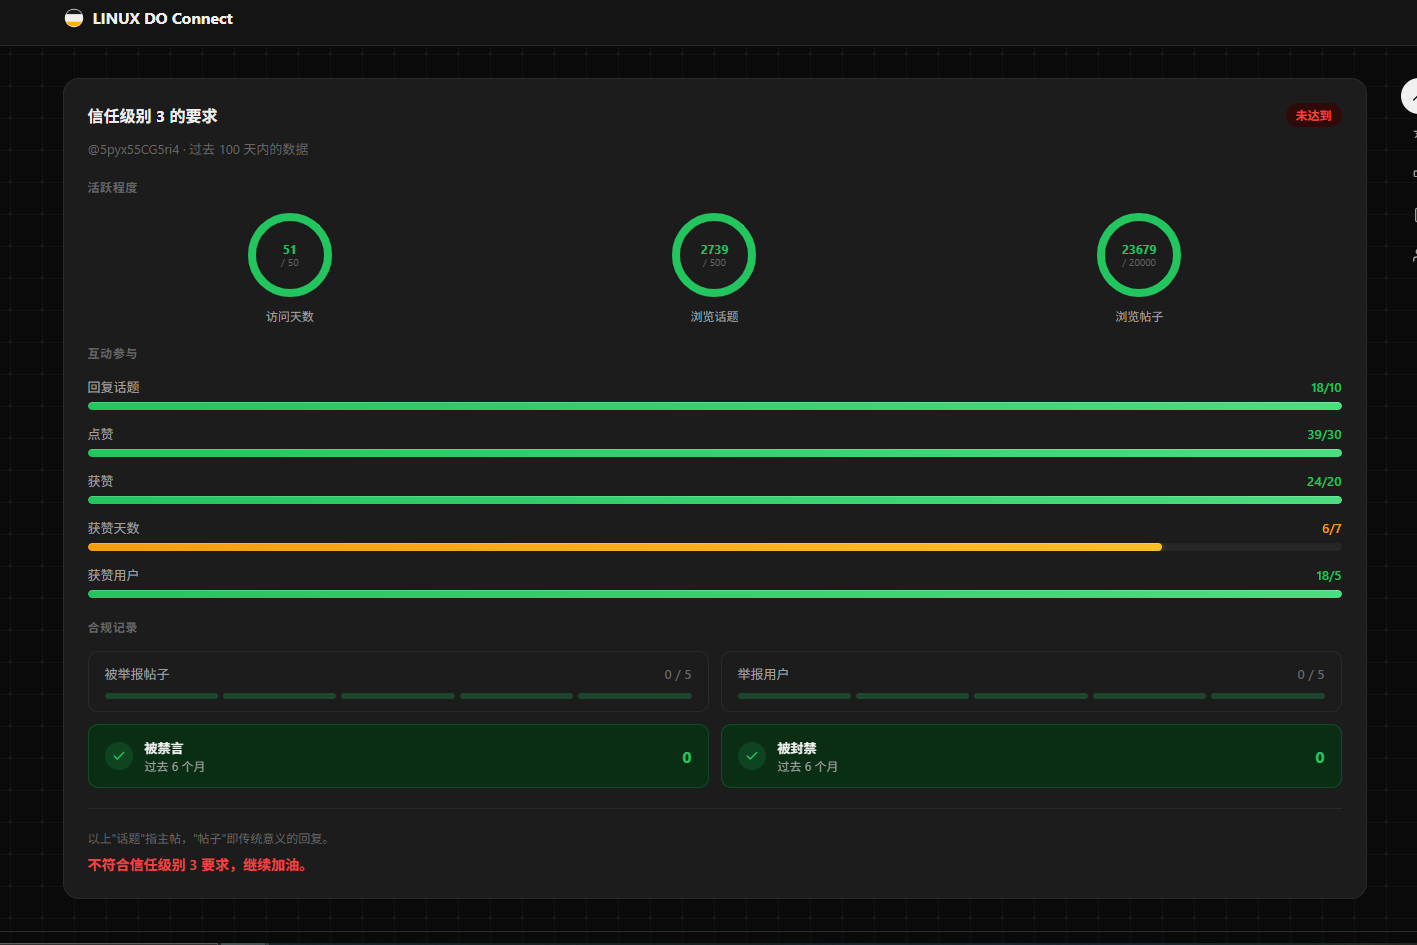This screenshot has width=1417, height=945.
Task: Click the LINUX DO logo icon
Action: pos(74,18)
